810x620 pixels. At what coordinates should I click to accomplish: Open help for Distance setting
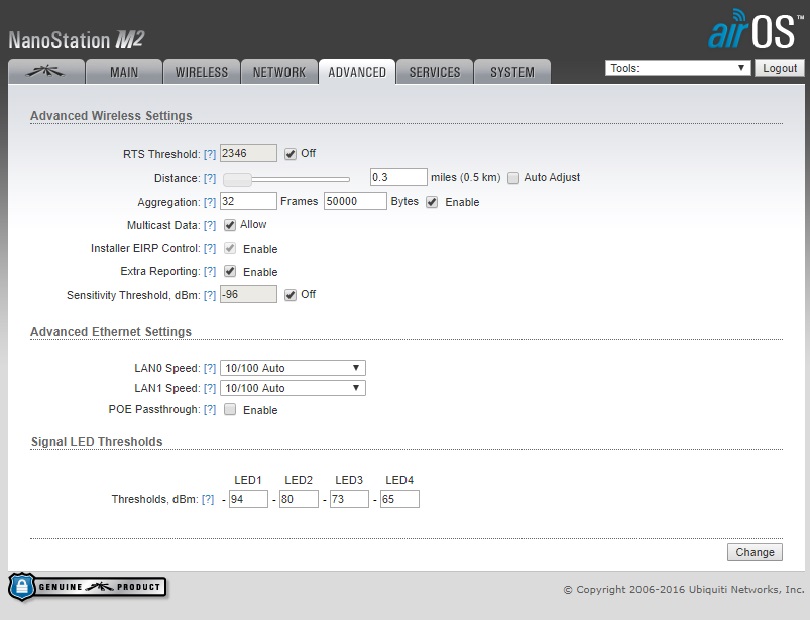(210, 178)
